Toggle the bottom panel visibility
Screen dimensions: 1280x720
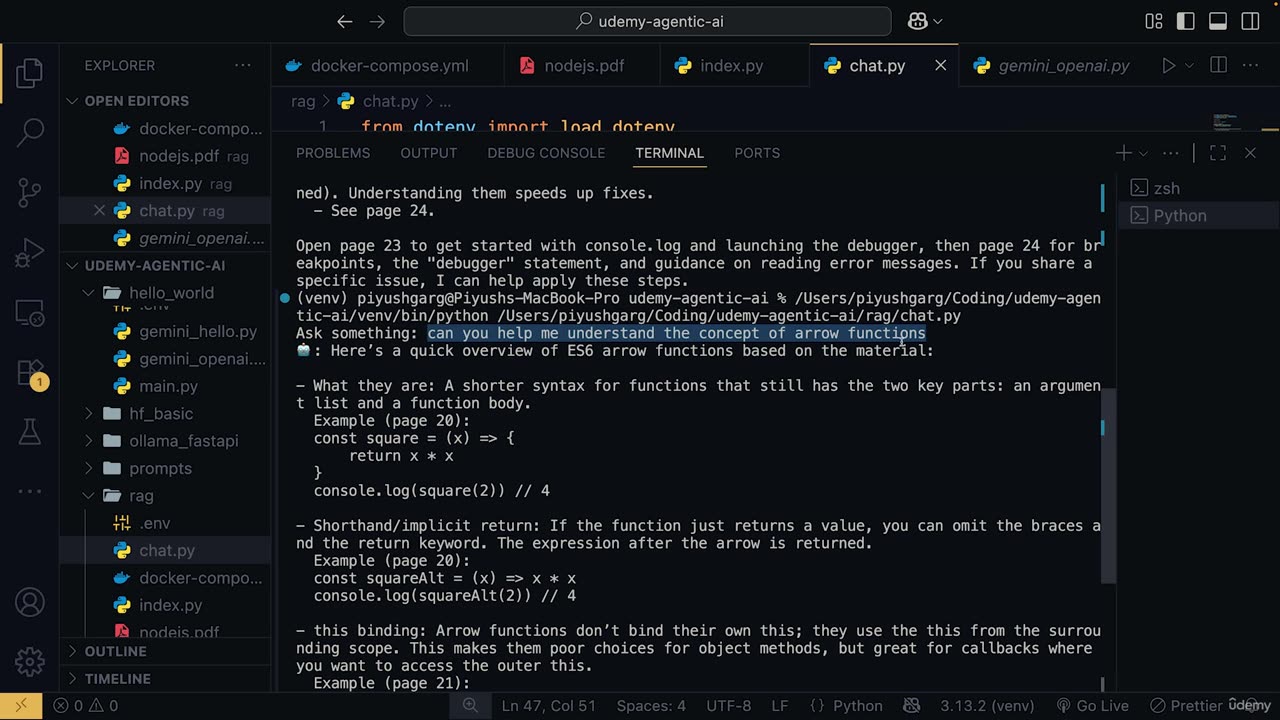tap(1218, 21)
